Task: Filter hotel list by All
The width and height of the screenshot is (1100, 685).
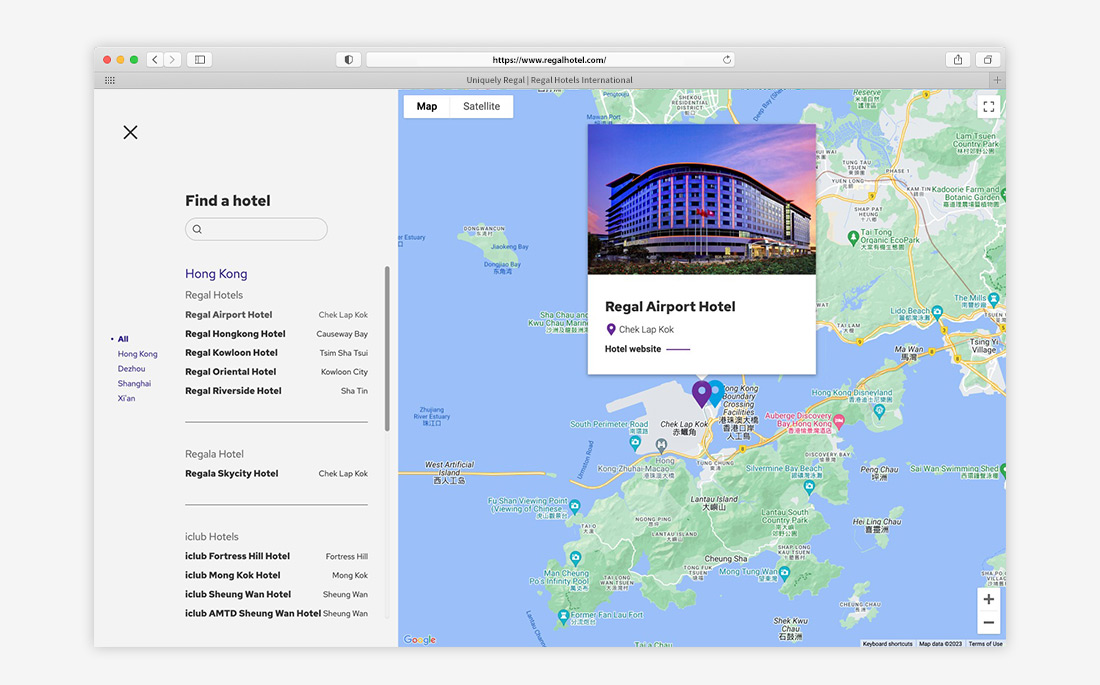Action: pos(123,339)
